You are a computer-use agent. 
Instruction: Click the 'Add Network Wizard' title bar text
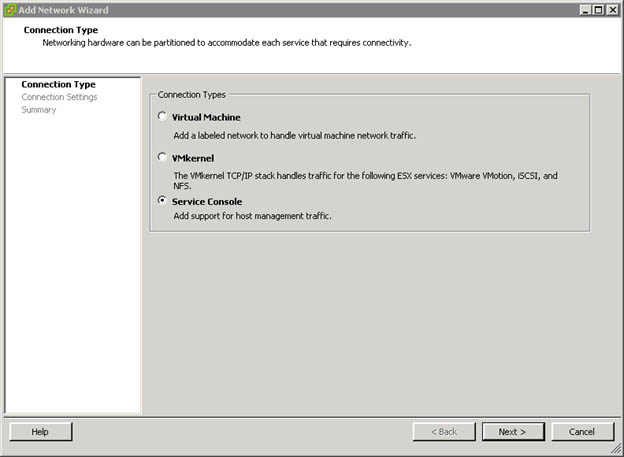click(x=64, y=9)
